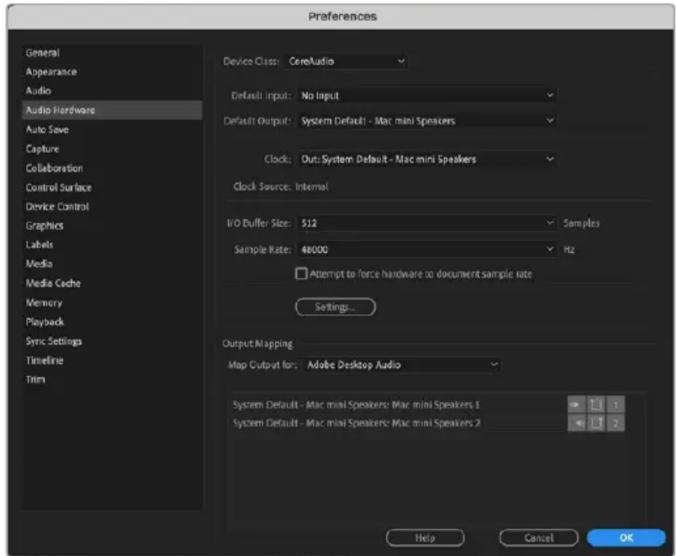This screenshot has width=676, height=556.
Task: Enable Attempt to force hardware sample rate checkbox
Action: click(x=301, y=274)
